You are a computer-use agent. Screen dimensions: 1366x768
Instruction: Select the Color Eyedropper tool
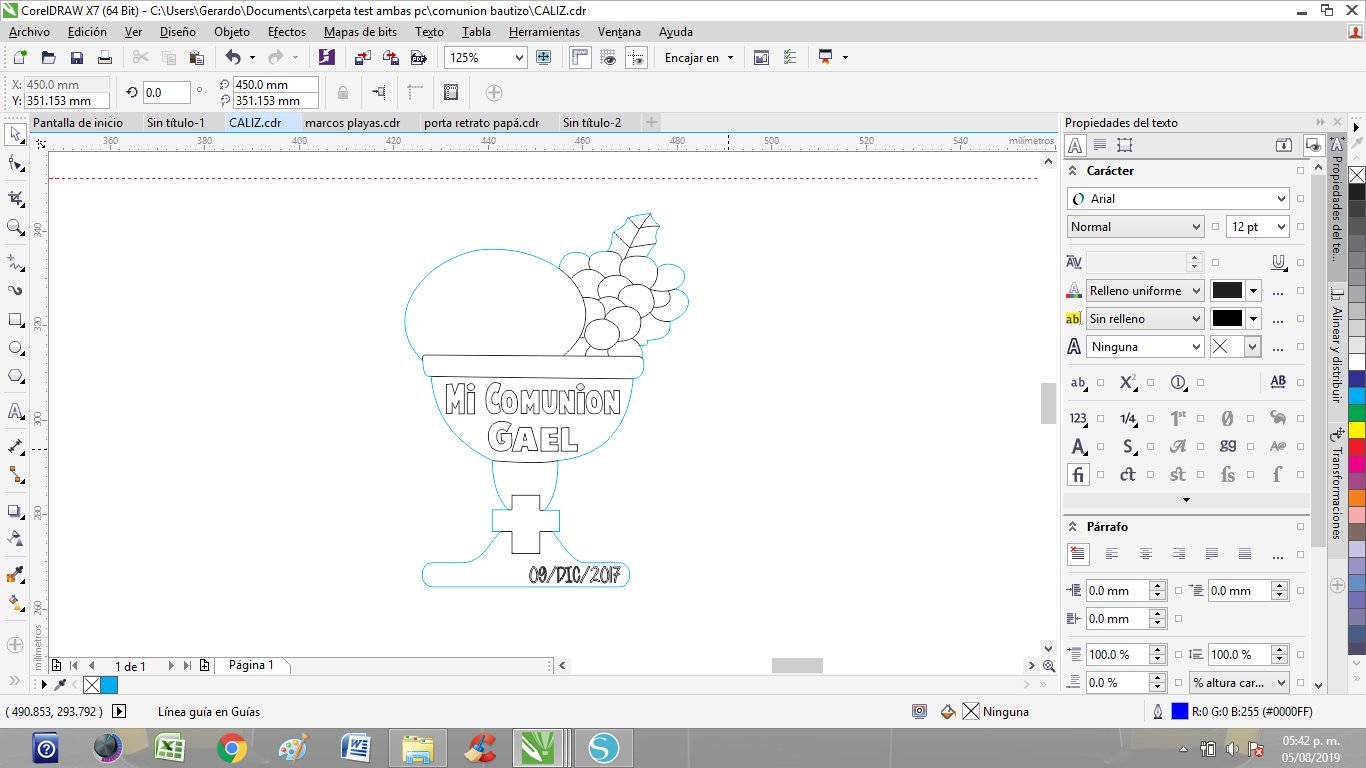coord(15,575)
